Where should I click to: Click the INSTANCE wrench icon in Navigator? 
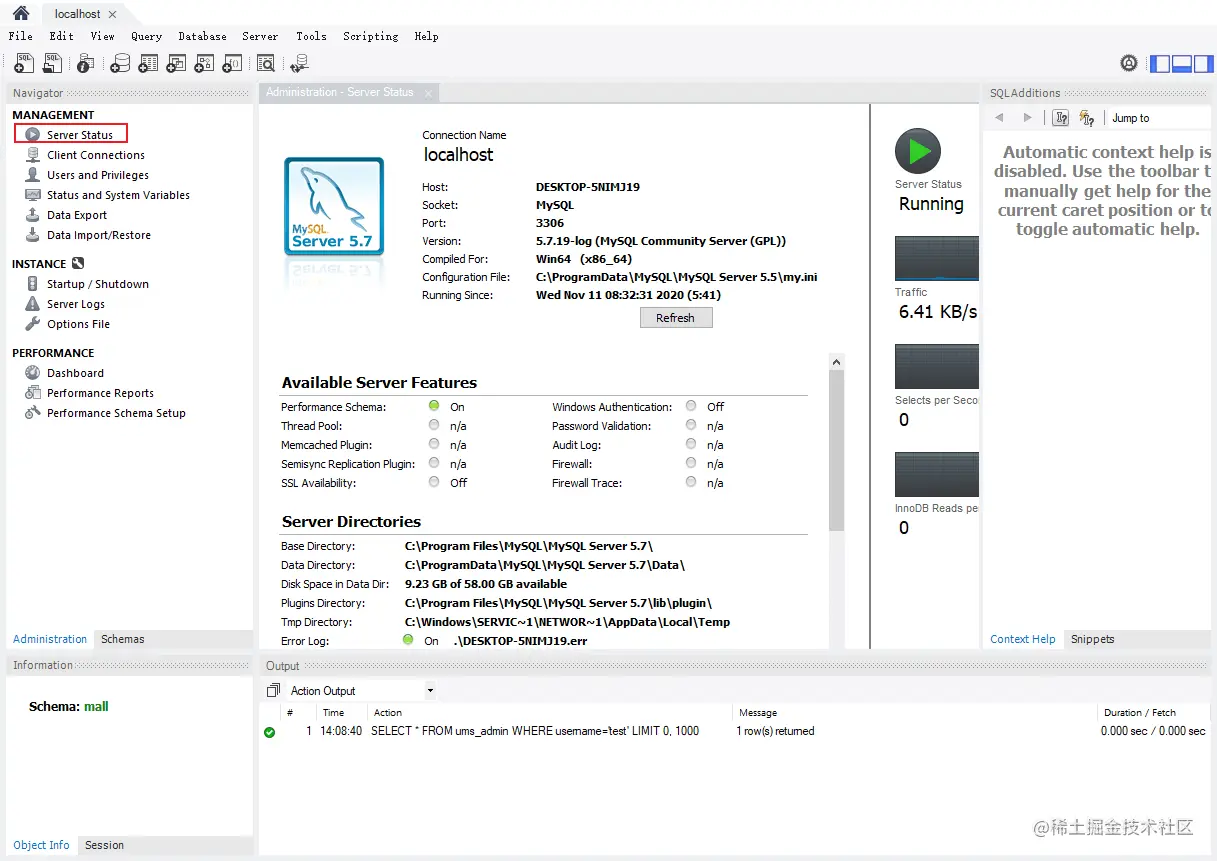[78, 264]
